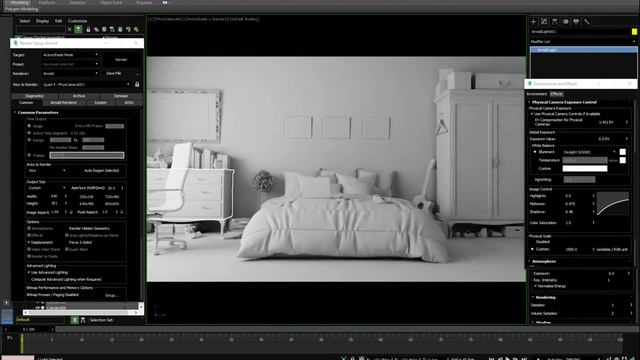Click the icon left of Selection Set

tap(83, 320)
